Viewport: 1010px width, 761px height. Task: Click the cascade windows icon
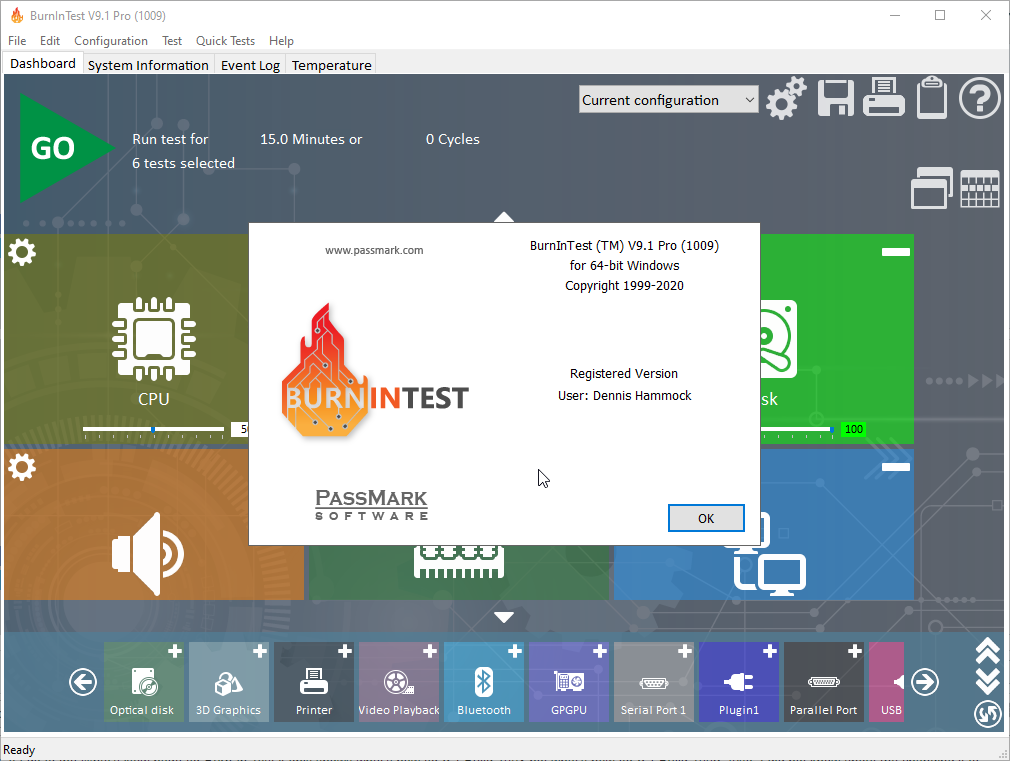pyautogui.click(x=931, y=188)
